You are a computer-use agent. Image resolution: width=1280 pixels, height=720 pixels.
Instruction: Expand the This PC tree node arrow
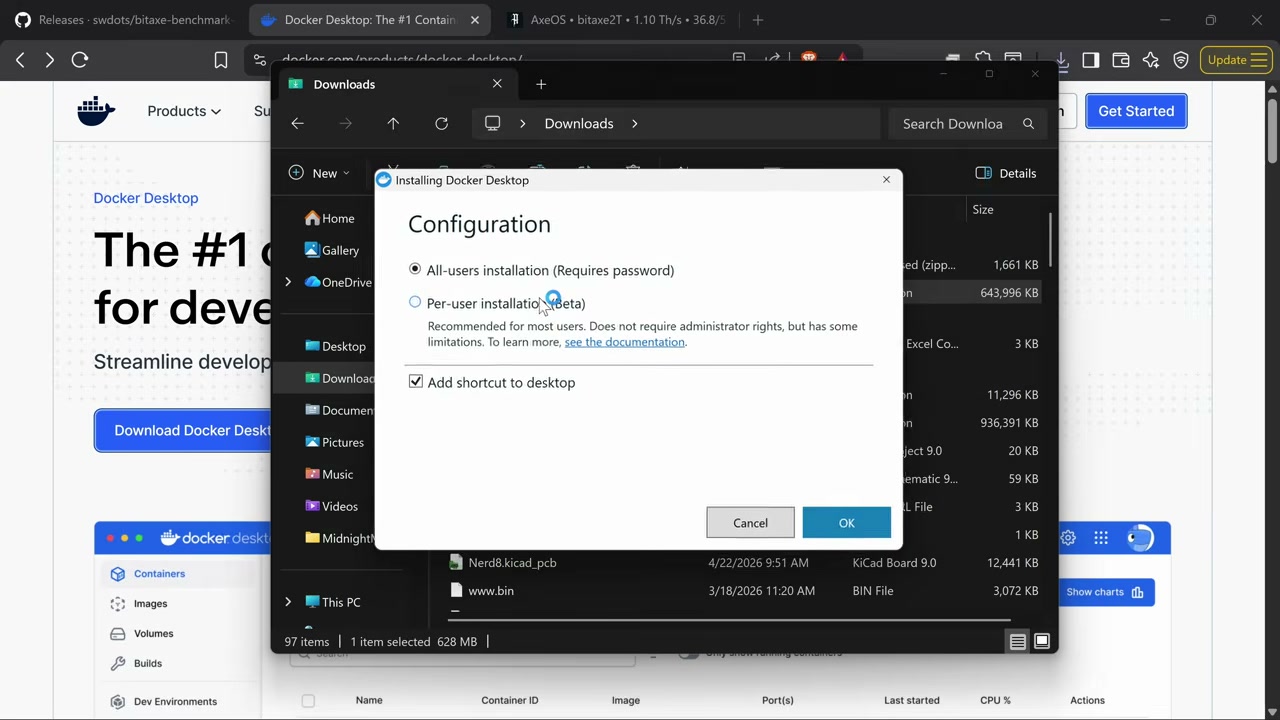(288, 602)
